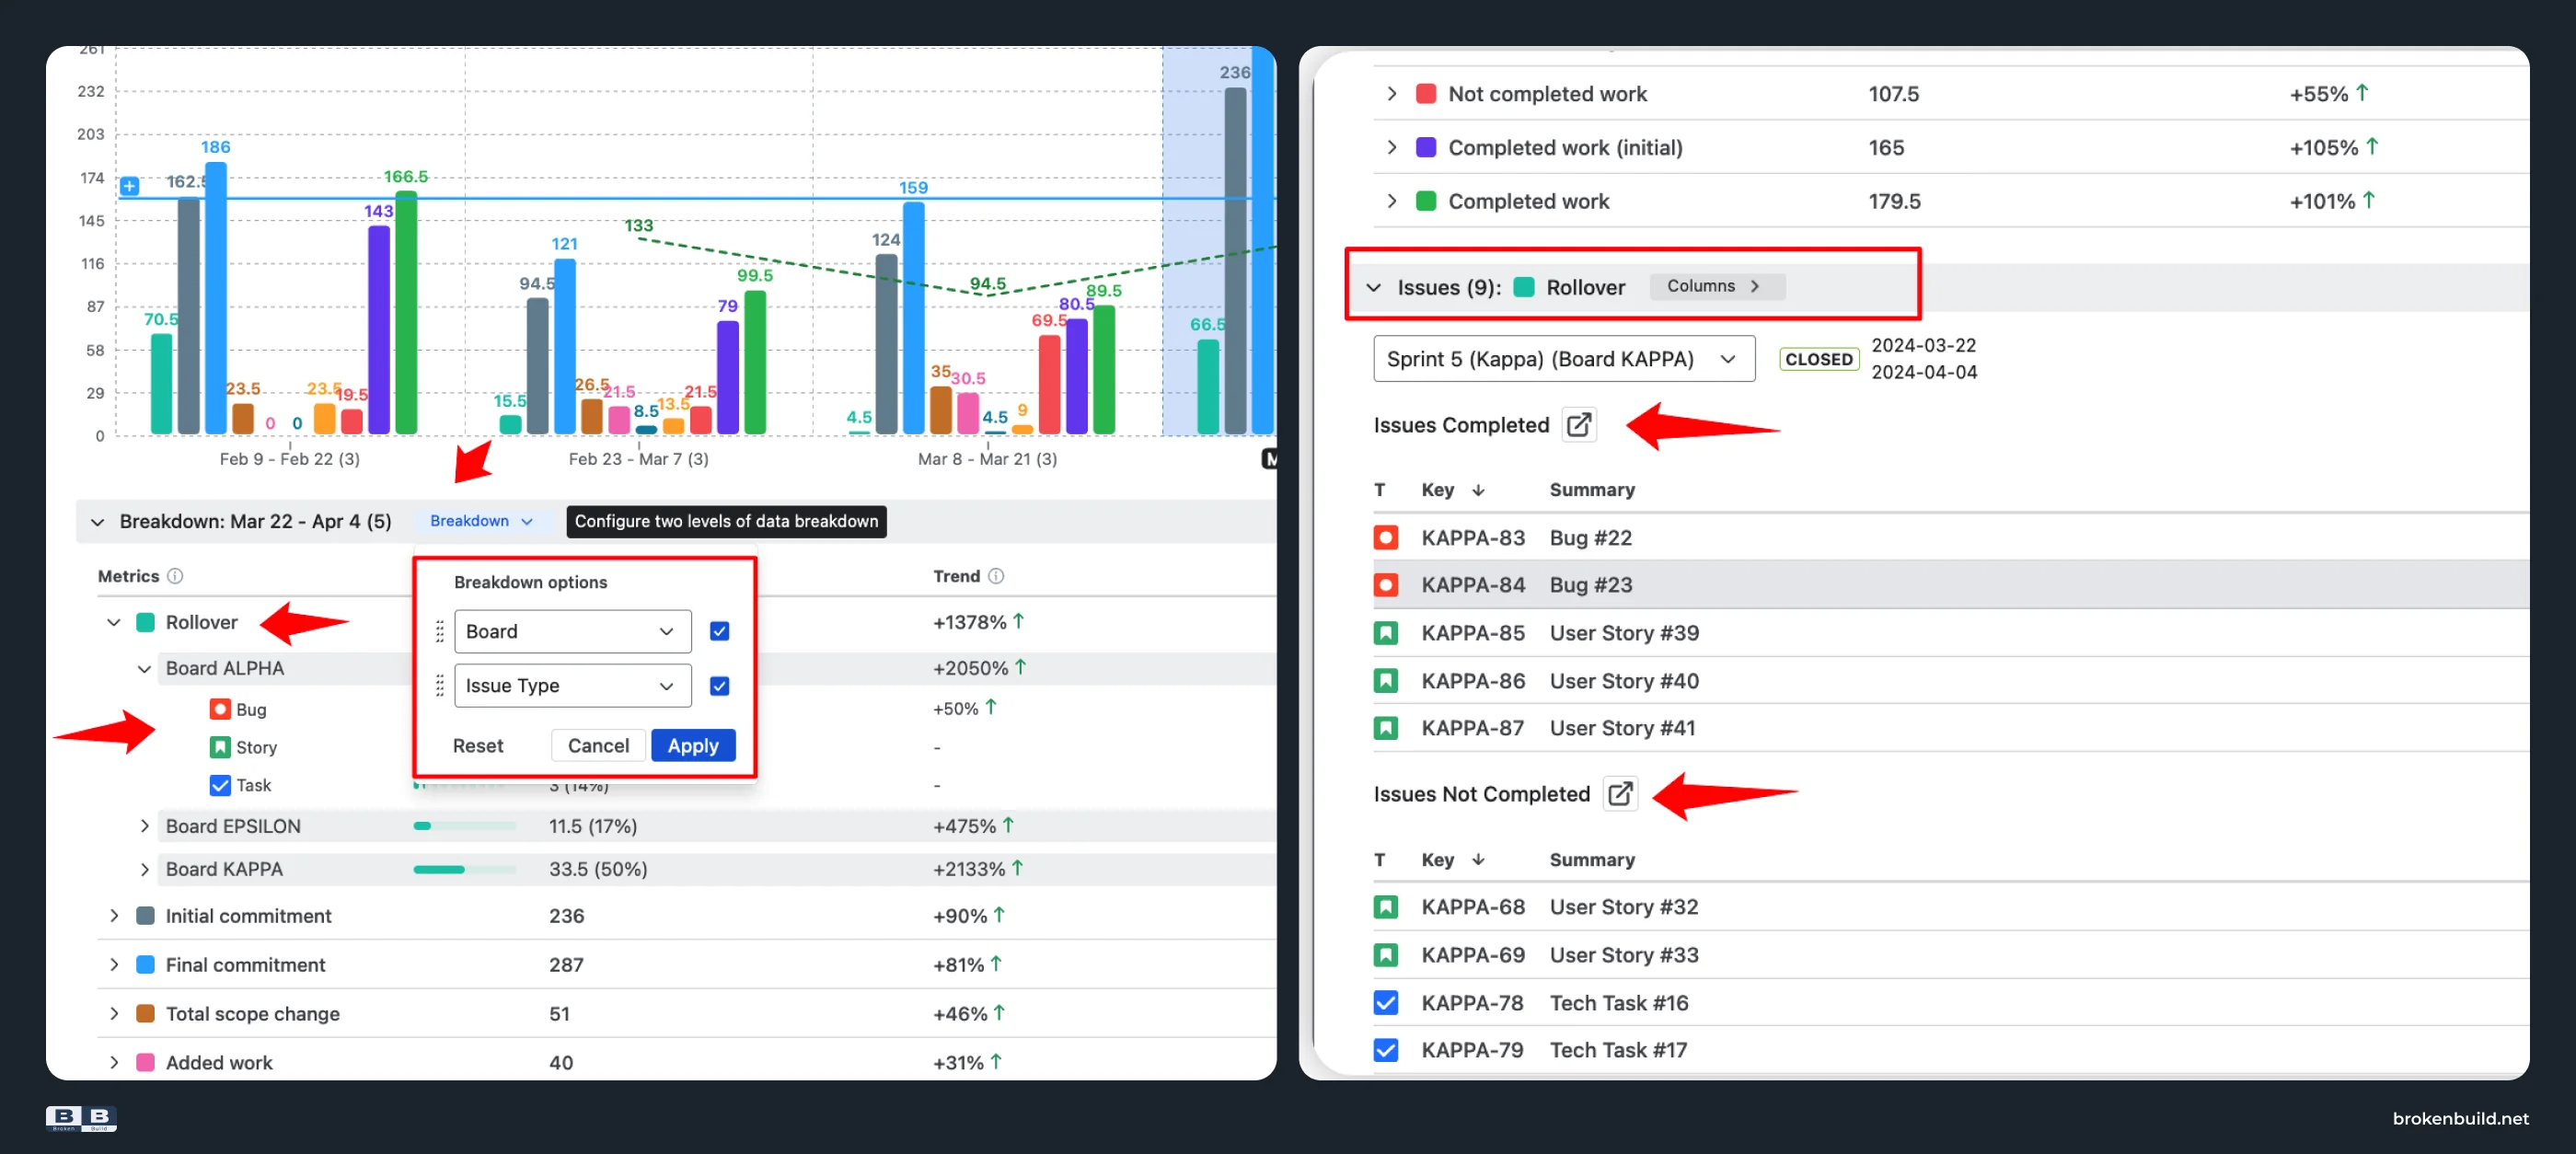Click the Rollover teal color swatch in Metrics
The width and height of the screenshot is (2576, 1154).
[145, 622]
